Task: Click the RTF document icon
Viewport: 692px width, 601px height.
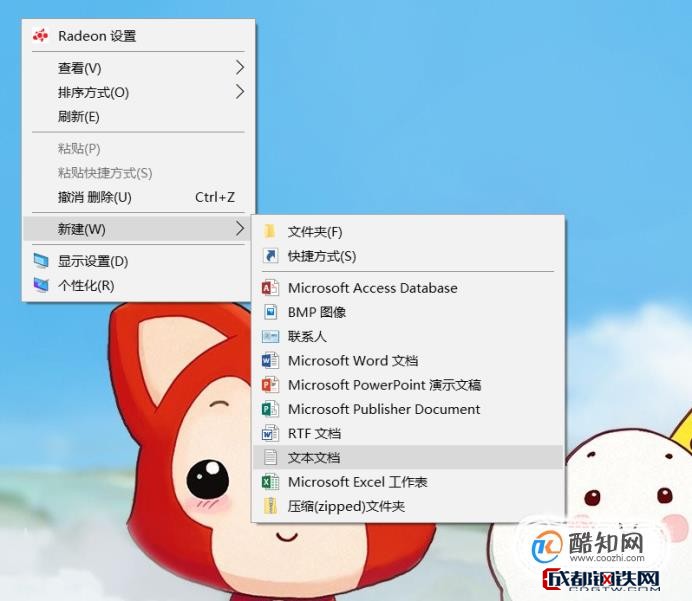Action: tap(270, 433)
